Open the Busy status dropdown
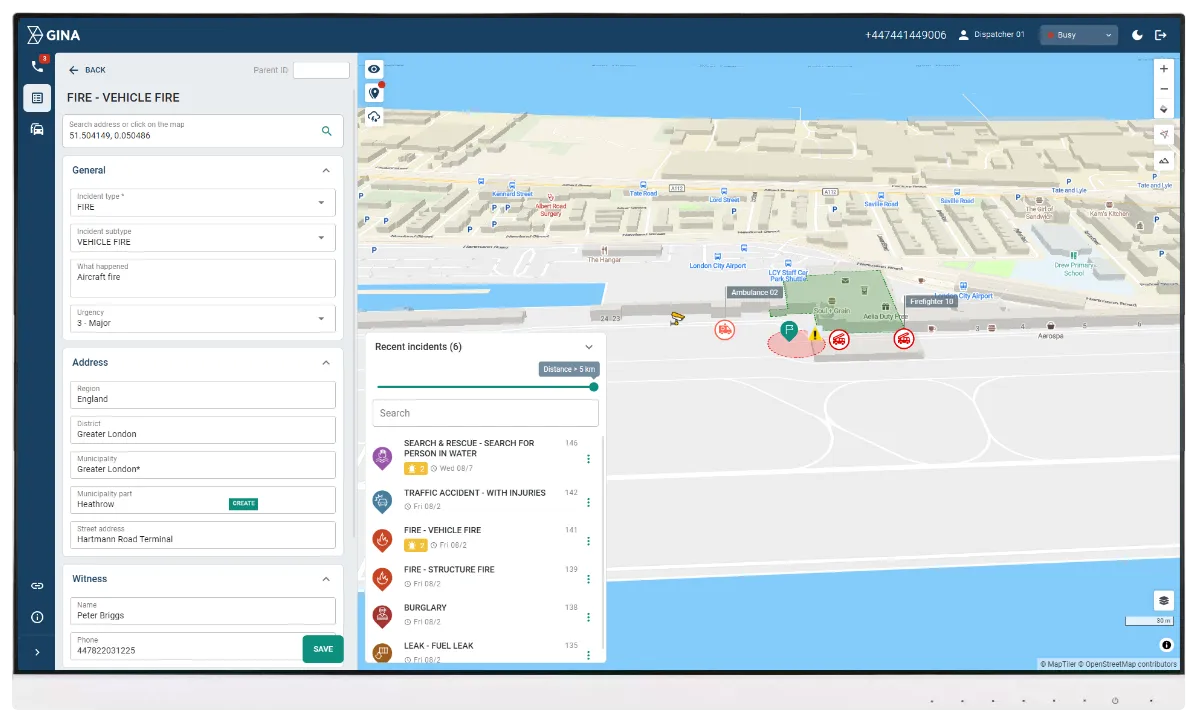1200x718 pixels. click(1078, 34)
